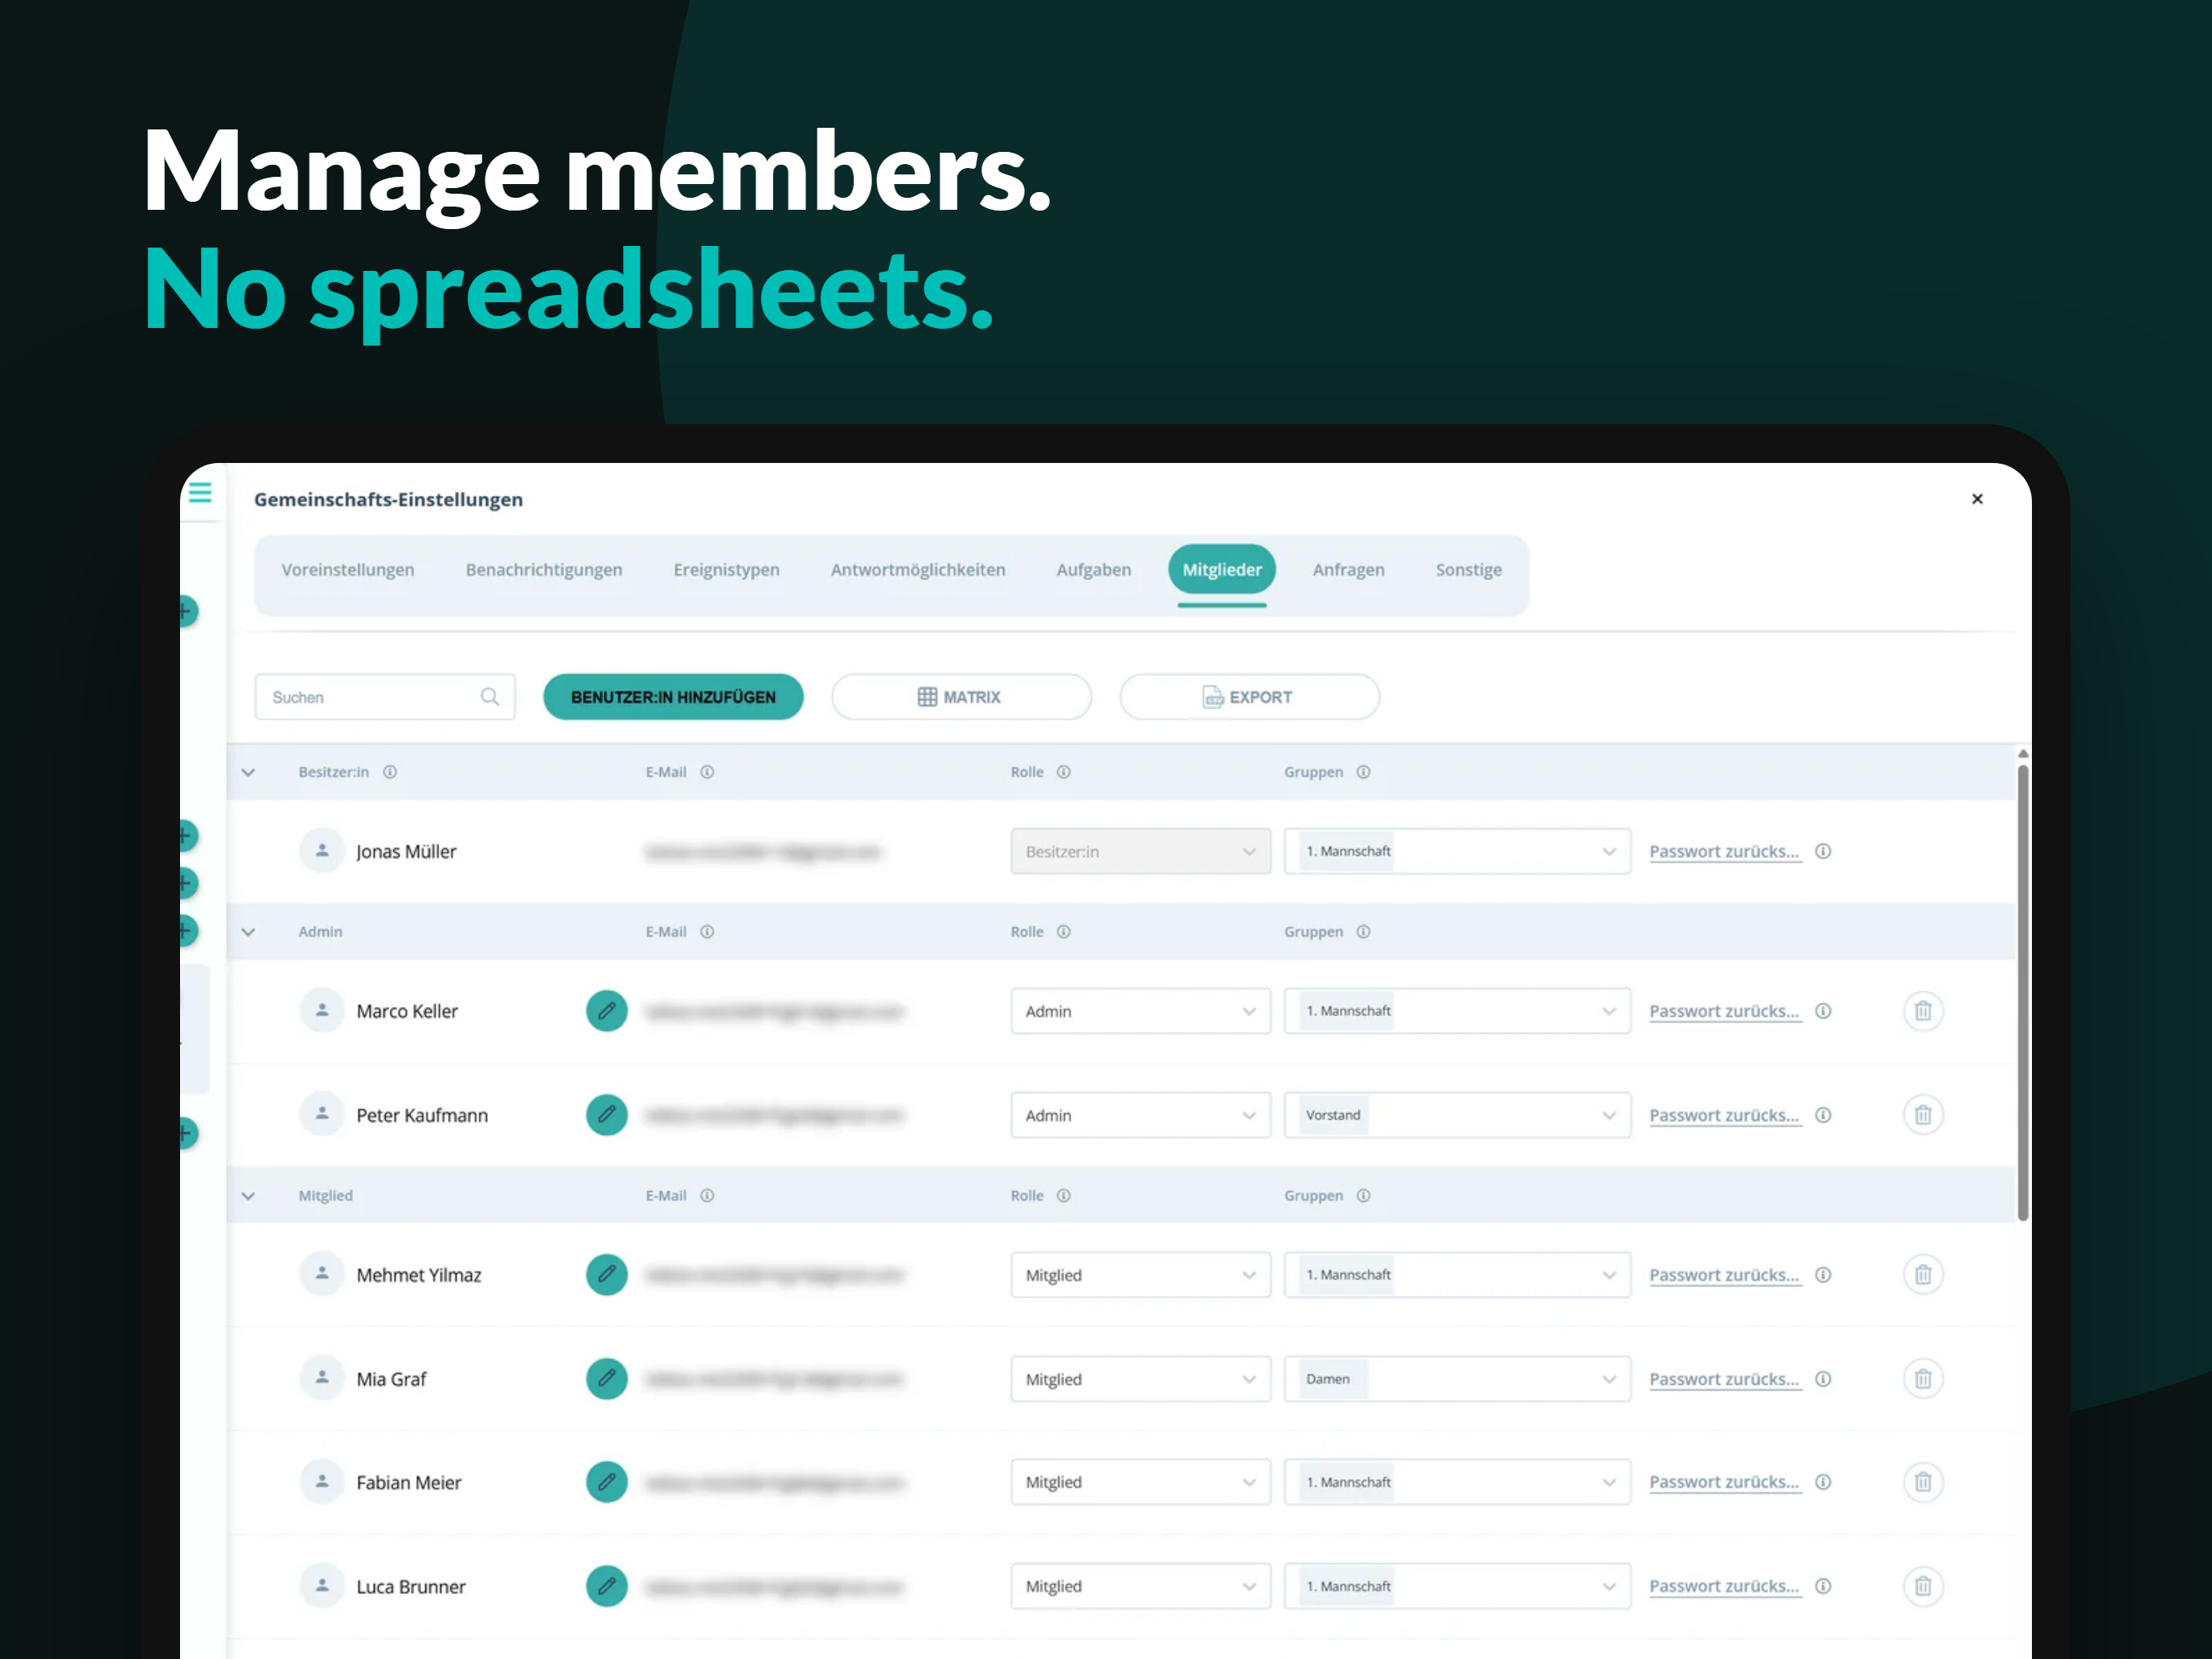
Task: Delete Luca Brunner using trash icon
Action: click(1922, 1586)
